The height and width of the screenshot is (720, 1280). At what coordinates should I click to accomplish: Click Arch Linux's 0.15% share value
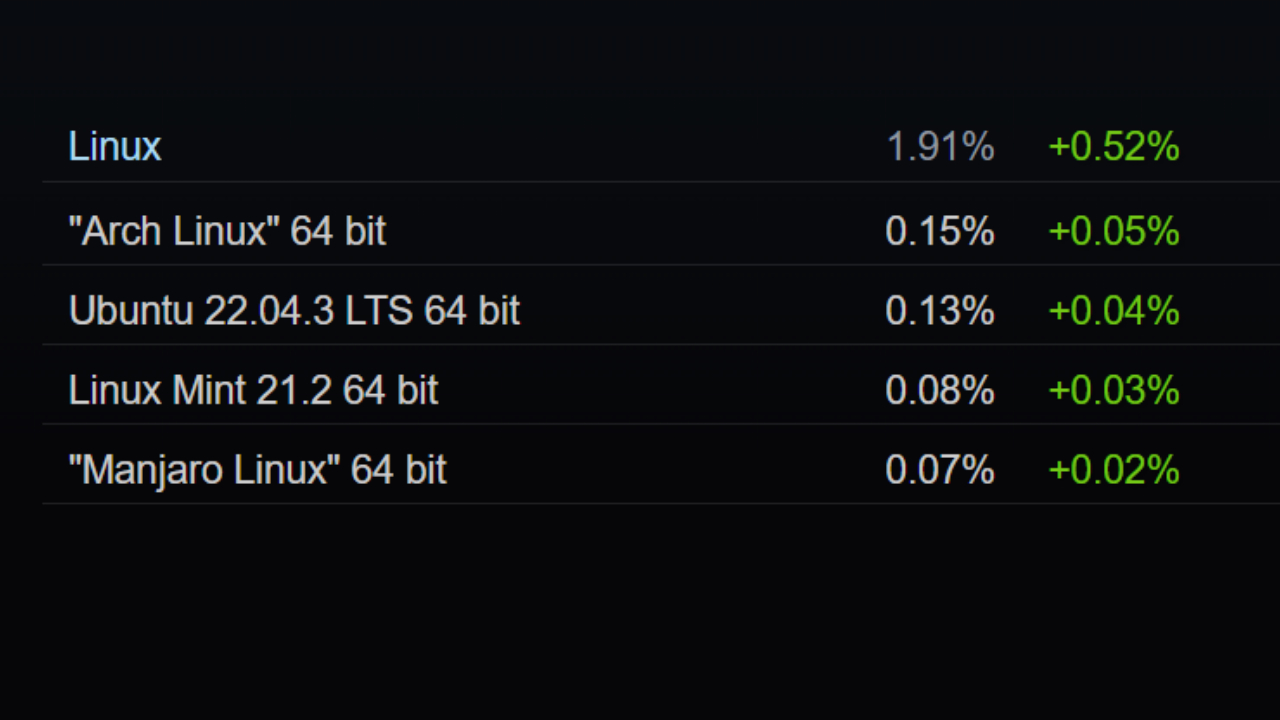click(x=940, y=231)
